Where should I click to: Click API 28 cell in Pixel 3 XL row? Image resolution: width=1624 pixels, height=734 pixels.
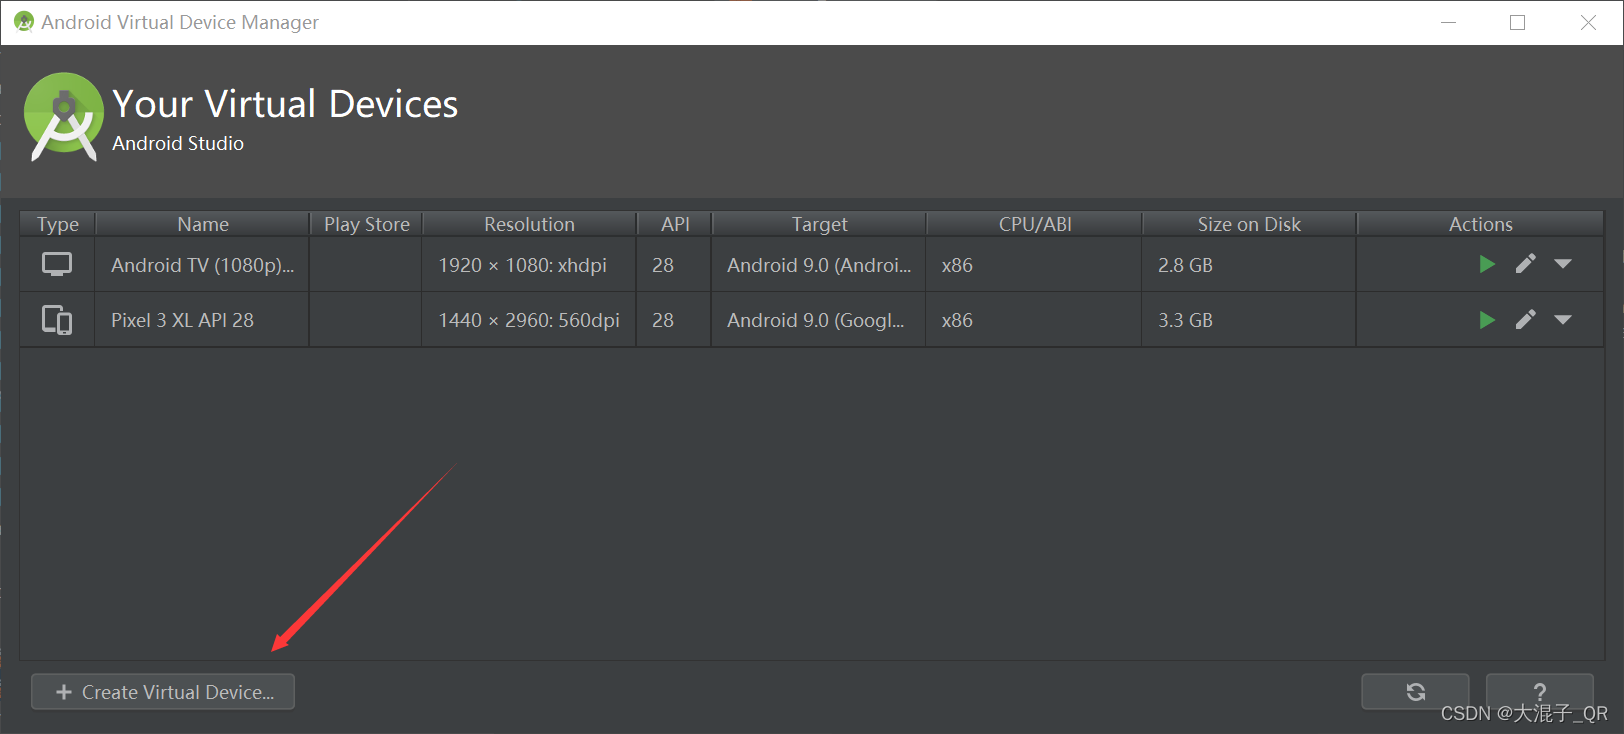pos(674,320)
